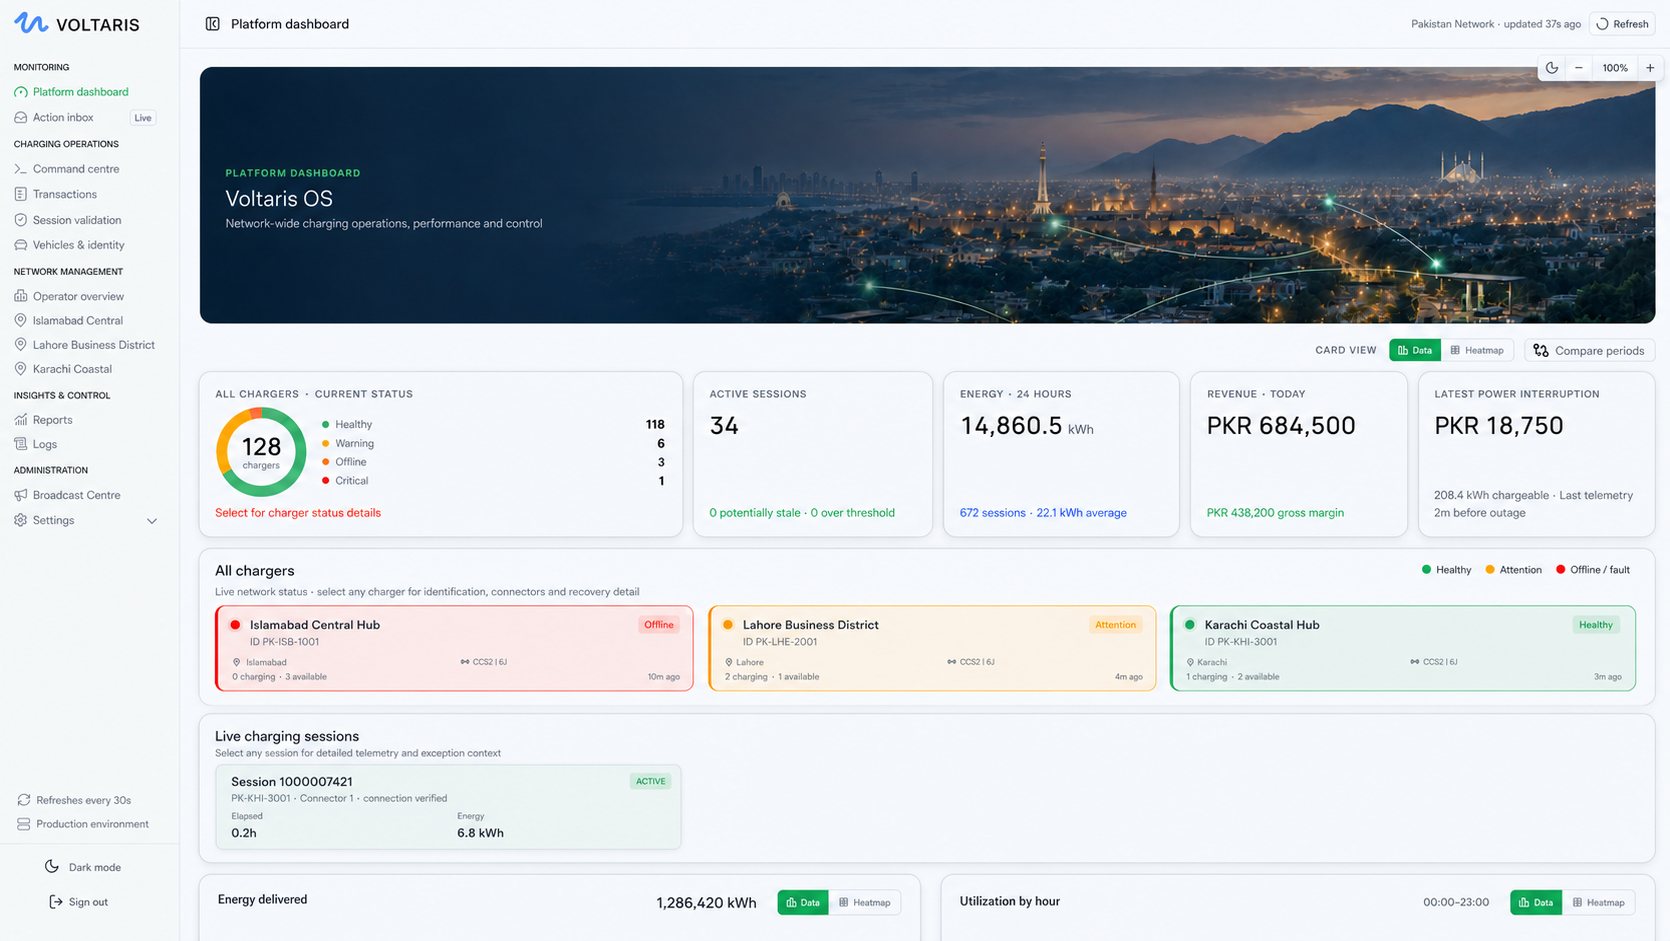Image resolution: width=1670 pixels, height=941 pixels.
Task: Click the Offline badge on Islamabad card
Action: pyautogui.click(x=659, y=625)
